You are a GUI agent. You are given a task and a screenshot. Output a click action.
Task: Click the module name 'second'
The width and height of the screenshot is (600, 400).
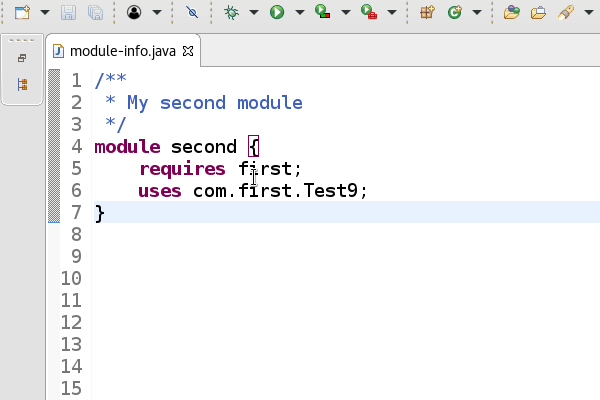[x=204, y=147]
